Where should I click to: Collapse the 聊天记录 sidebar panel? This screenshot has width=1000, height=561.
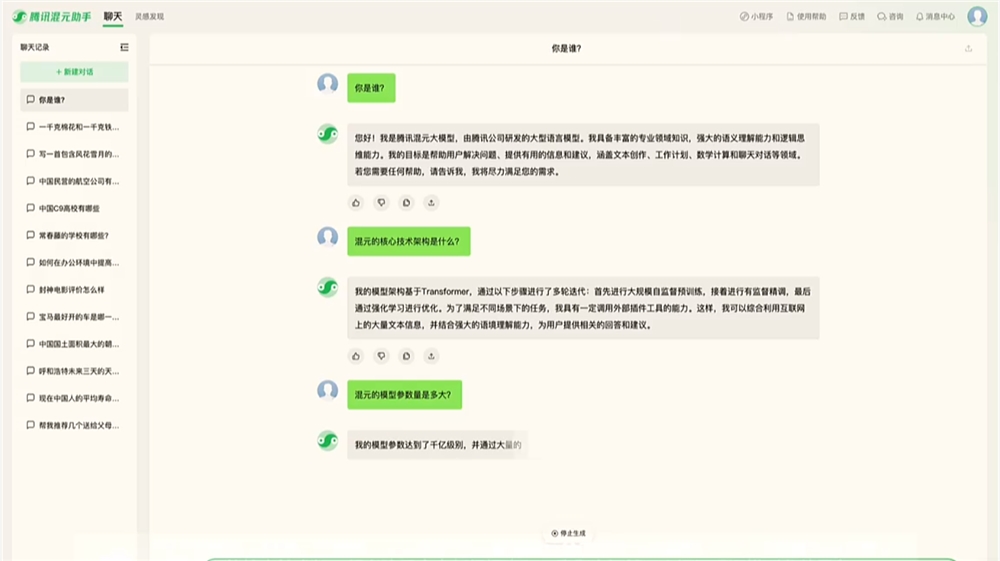[x=124, y=47]
